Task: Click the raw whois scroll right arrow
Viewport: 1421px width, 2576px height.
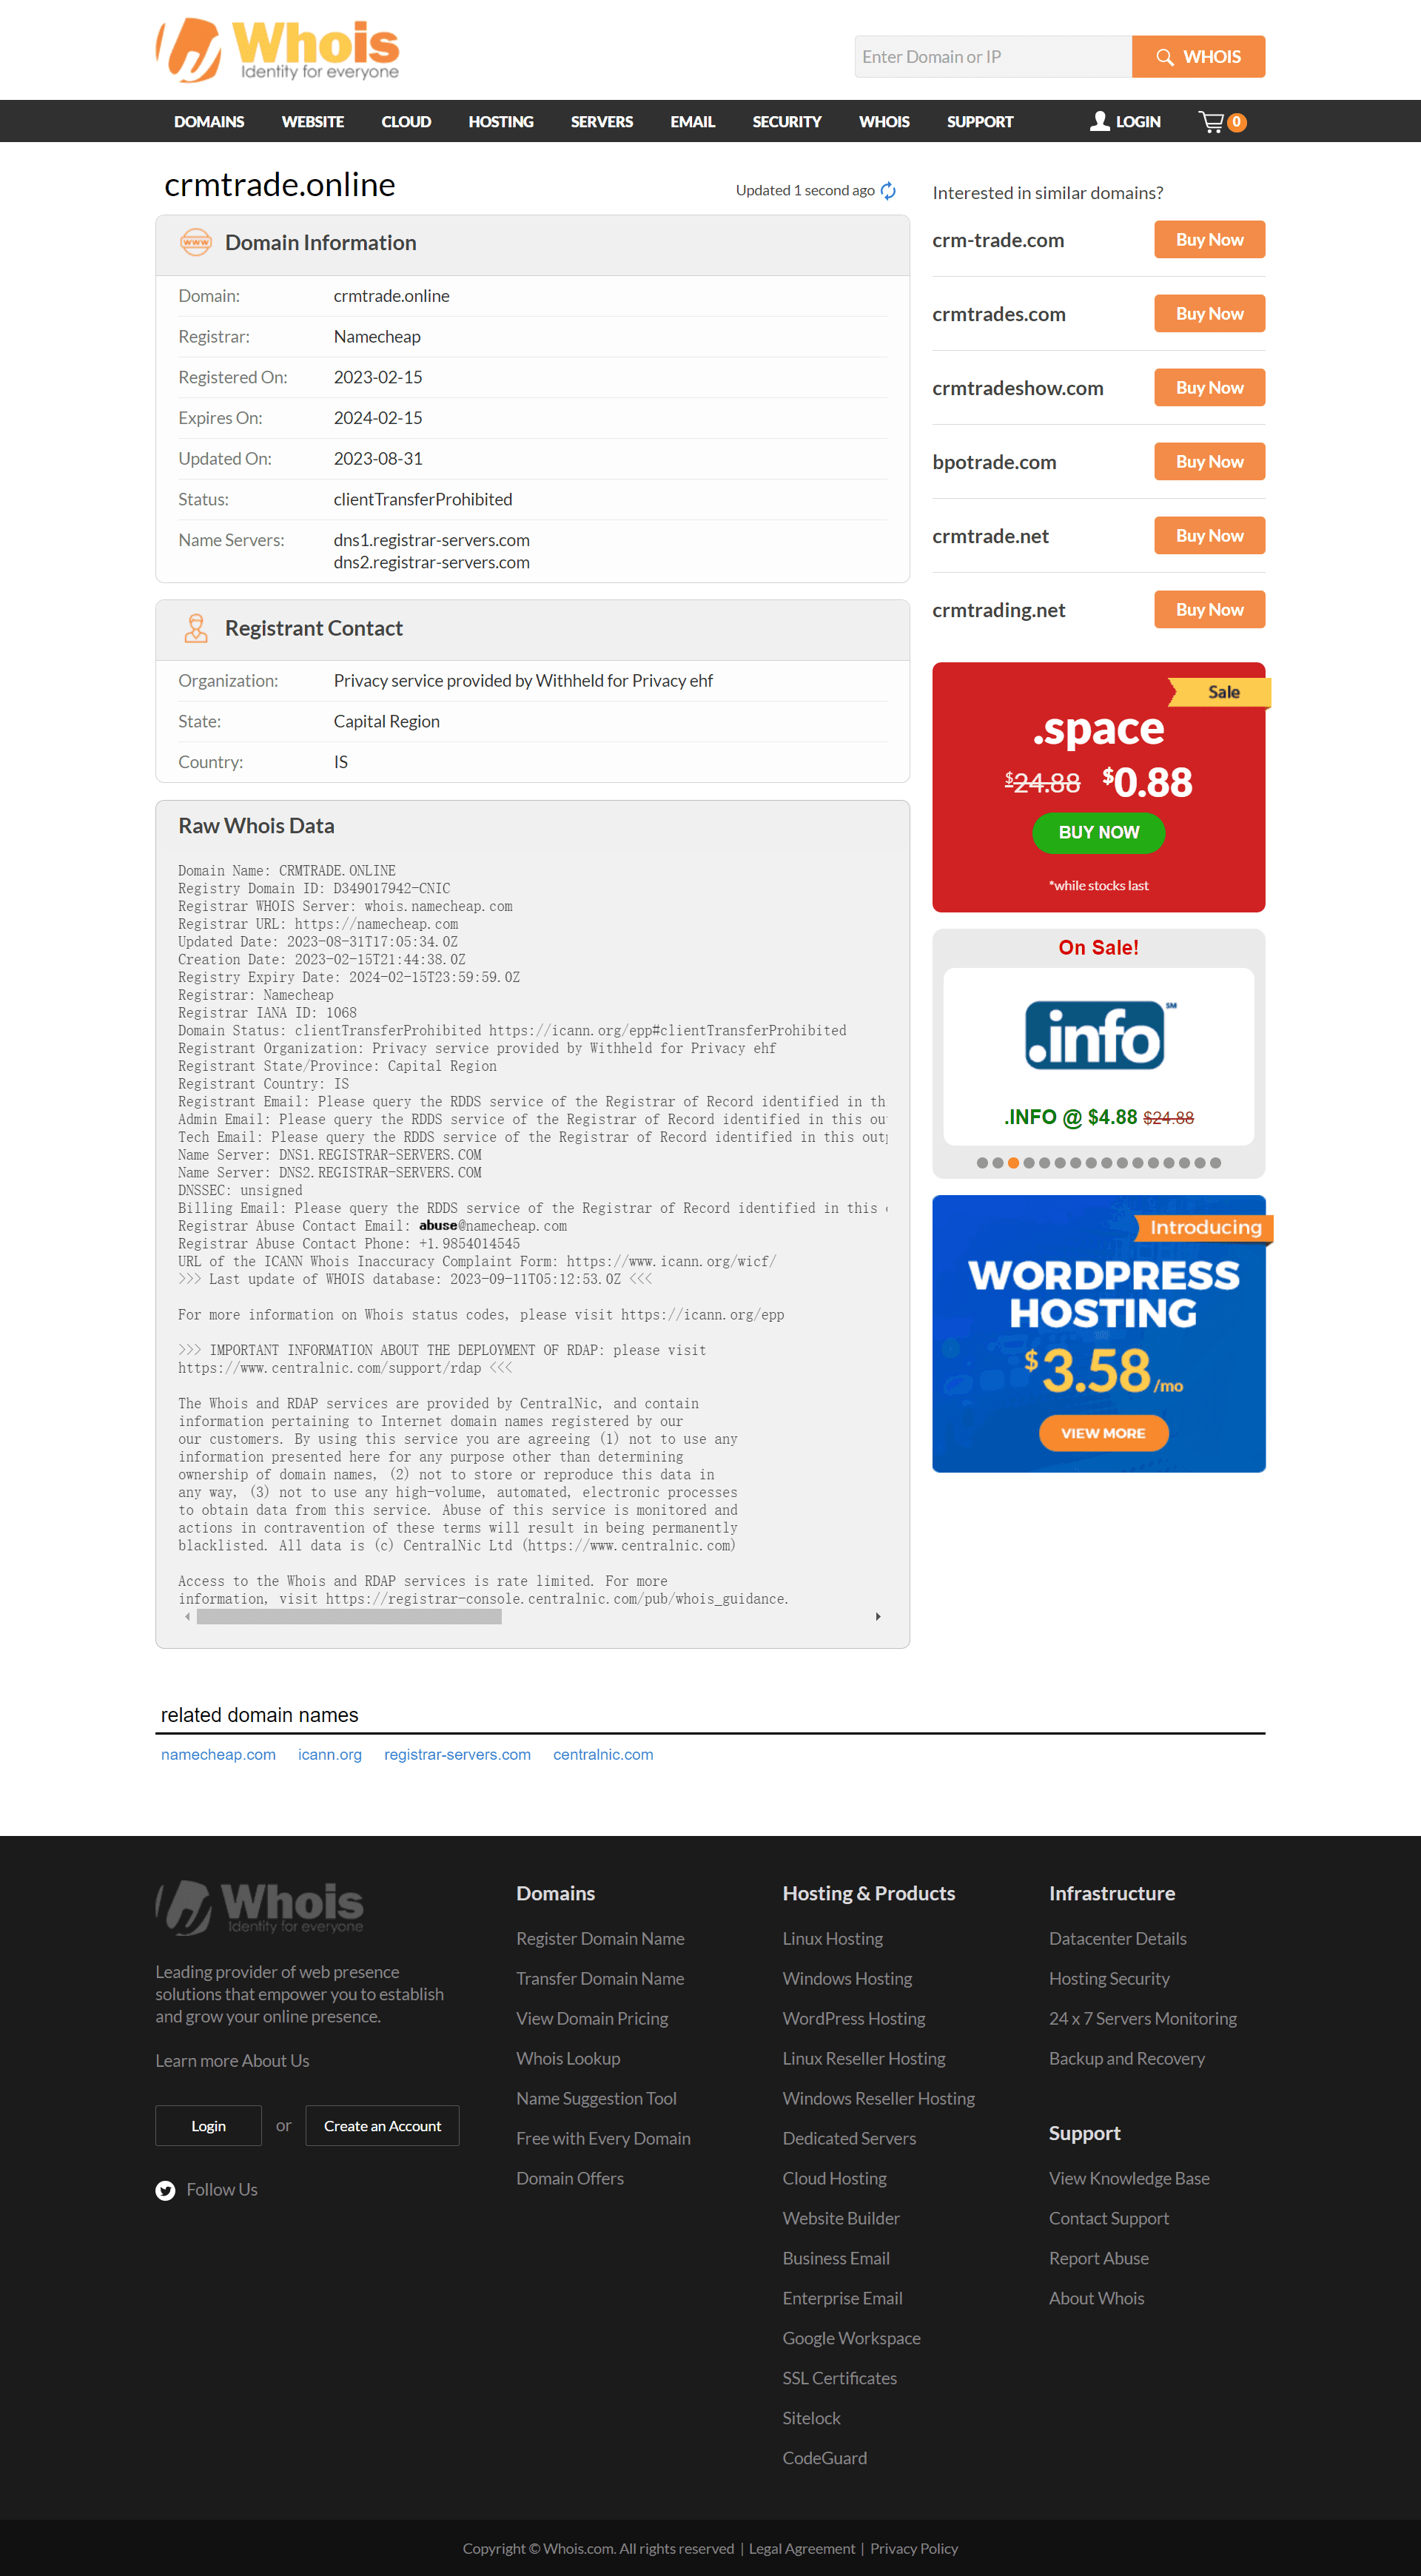Action: (878, 1617)
